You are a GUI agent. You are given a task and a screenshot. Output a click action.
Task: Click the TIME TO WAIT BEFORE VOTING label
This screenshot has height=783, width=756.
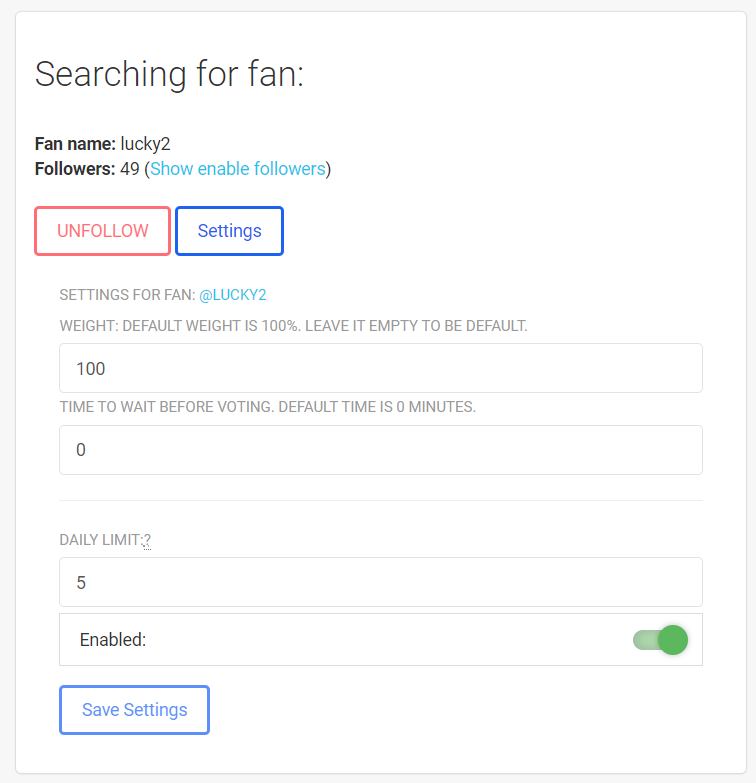click(267, 407)
